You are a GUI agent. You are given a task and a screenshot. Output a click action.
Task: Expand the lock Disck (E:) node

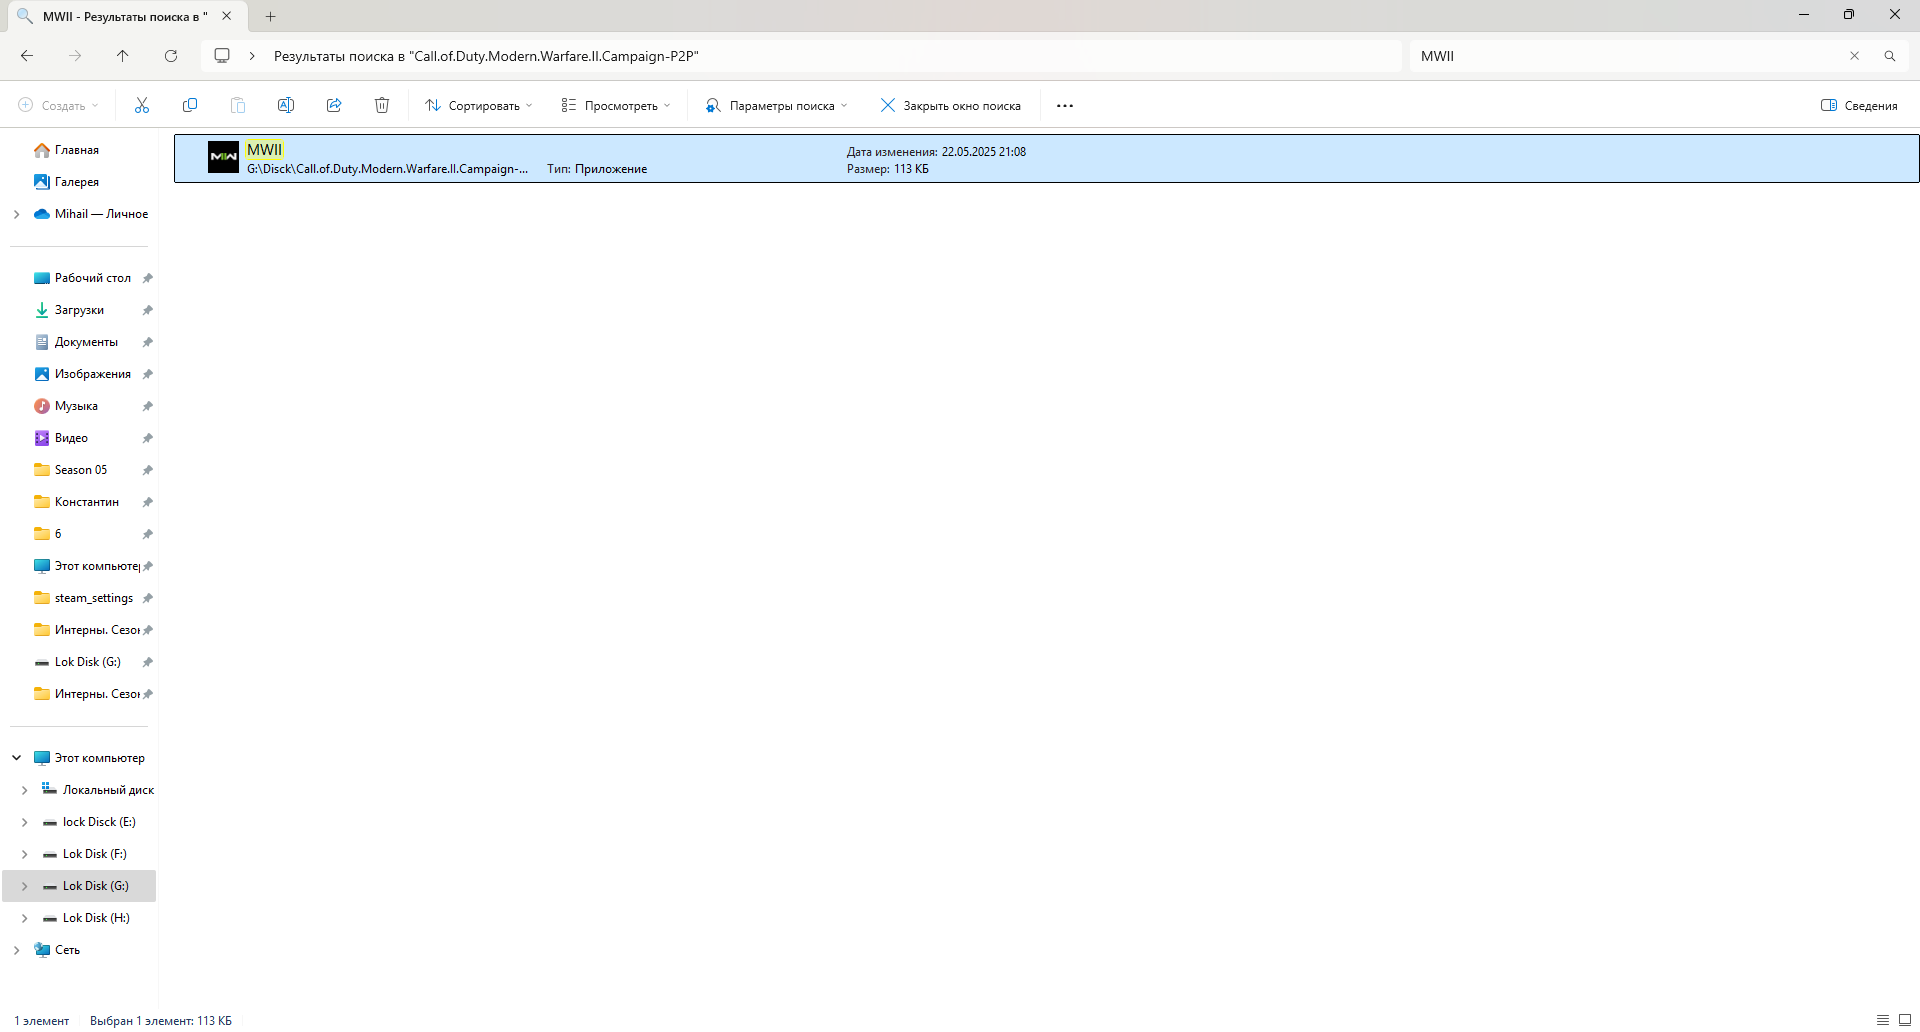point(24,822)
